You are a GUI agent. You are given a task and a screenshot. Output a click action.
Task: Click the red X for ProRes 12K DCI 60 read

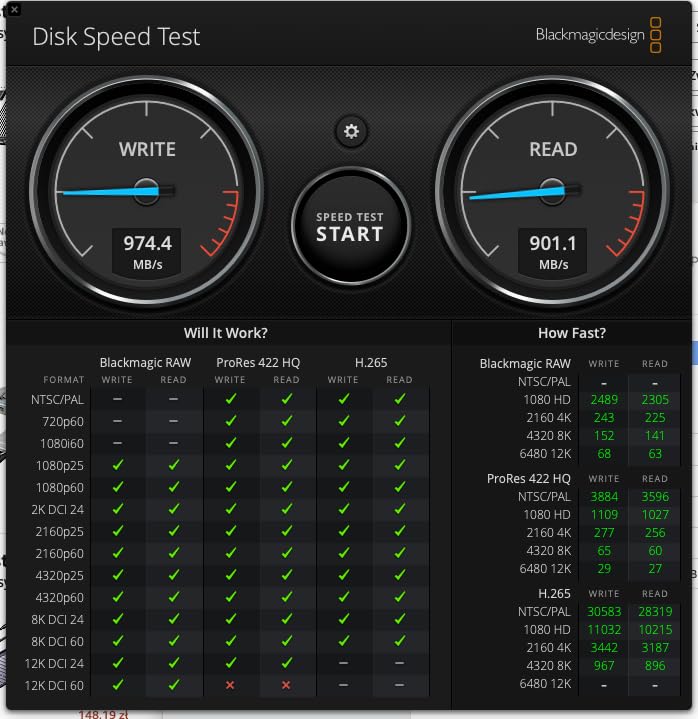coord(286,685)
